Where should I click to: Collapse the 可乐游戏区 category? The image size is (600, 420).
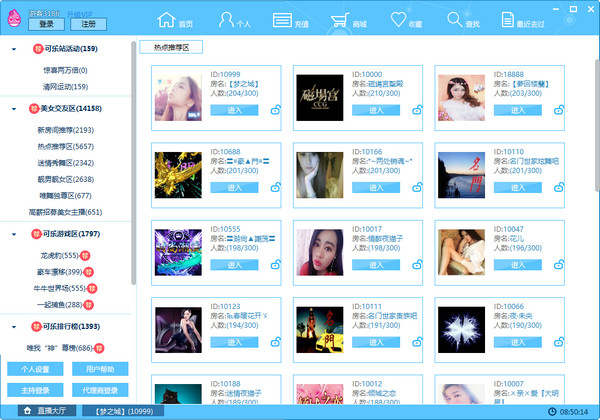pyautogui.click(x=14, y=234)
